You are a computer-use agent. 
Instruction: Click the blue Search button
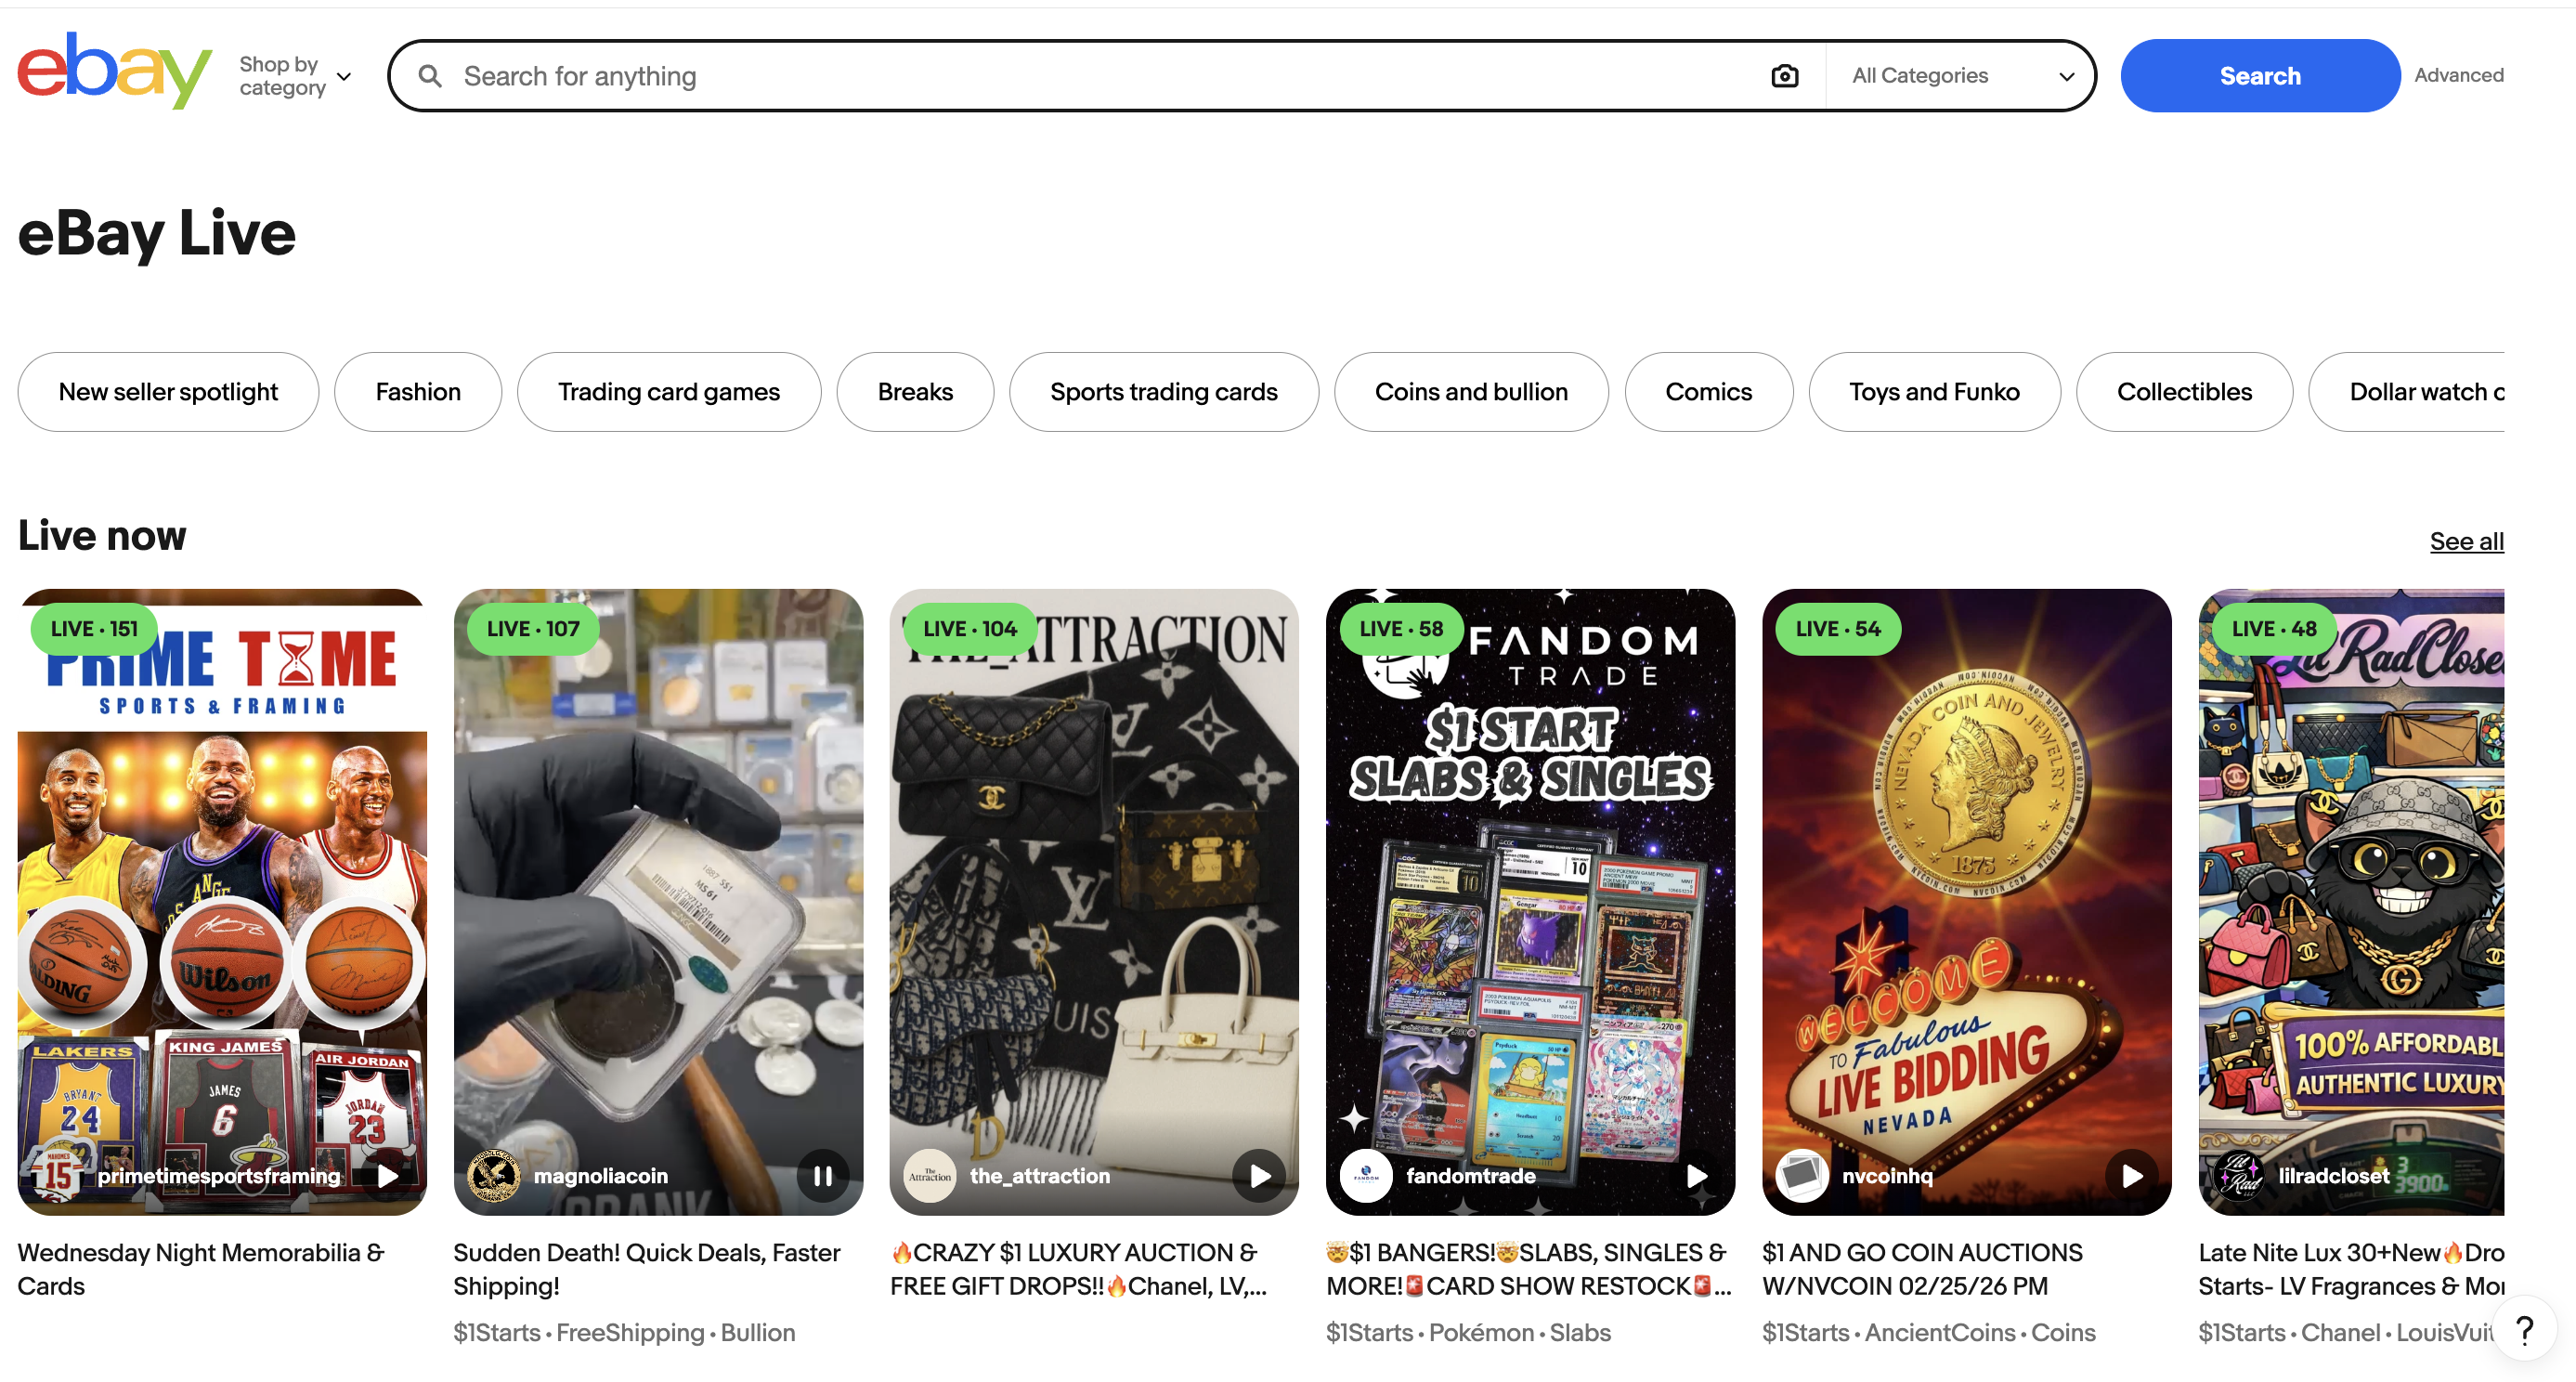point(2259,76)
